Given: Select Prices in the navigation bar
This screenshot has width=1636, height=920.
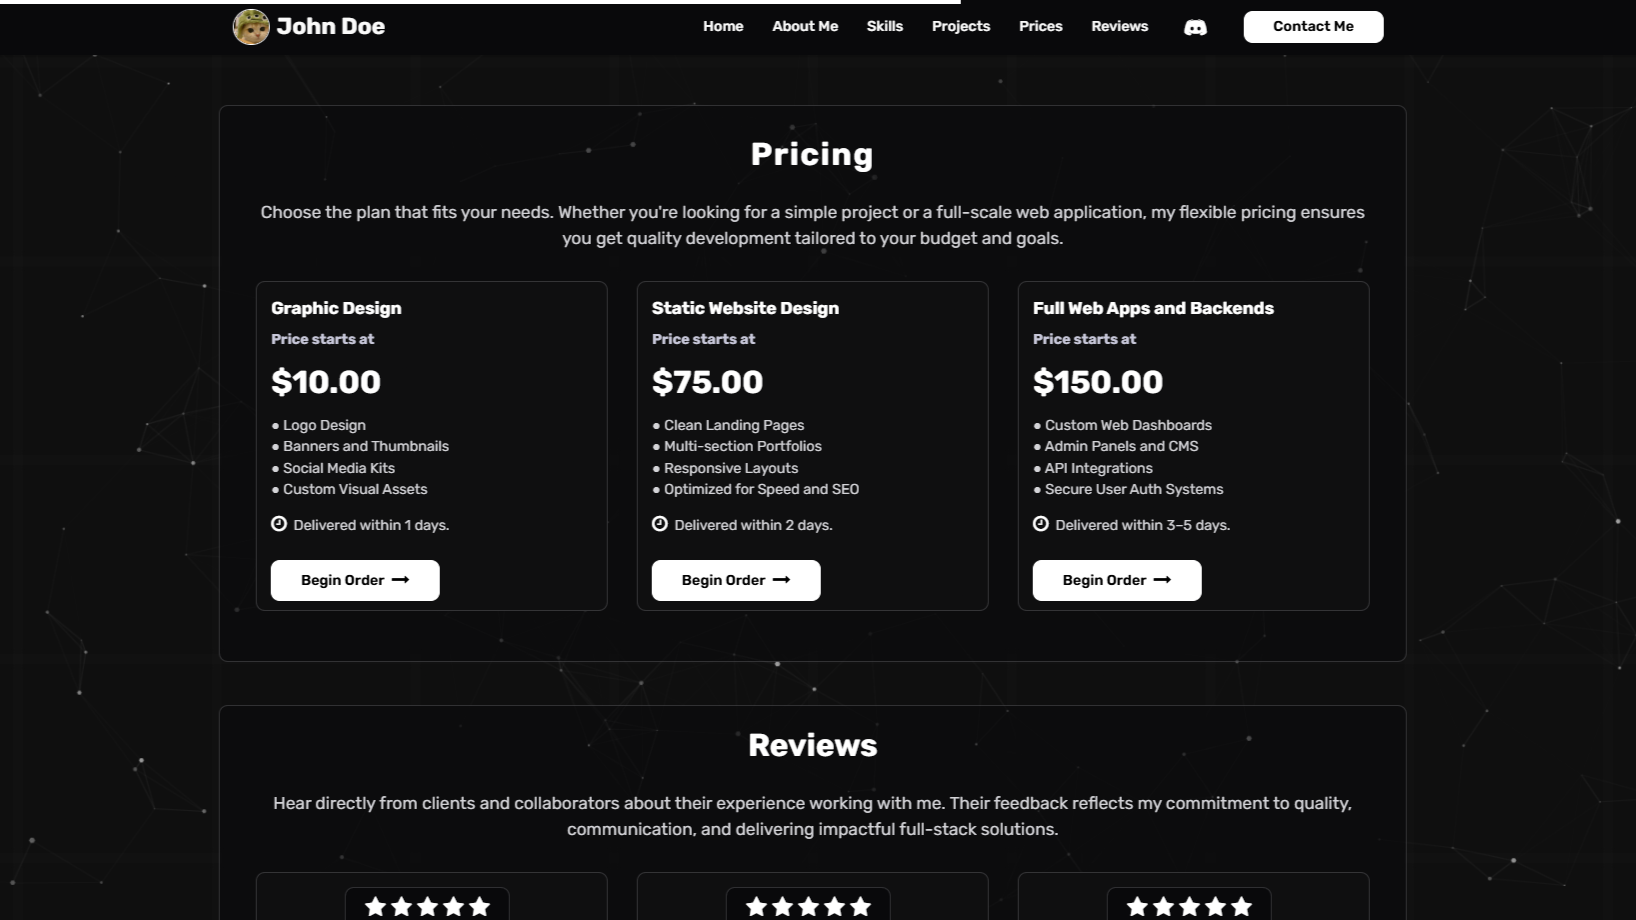Looking at the screenshot, I should coord(1041,27).
